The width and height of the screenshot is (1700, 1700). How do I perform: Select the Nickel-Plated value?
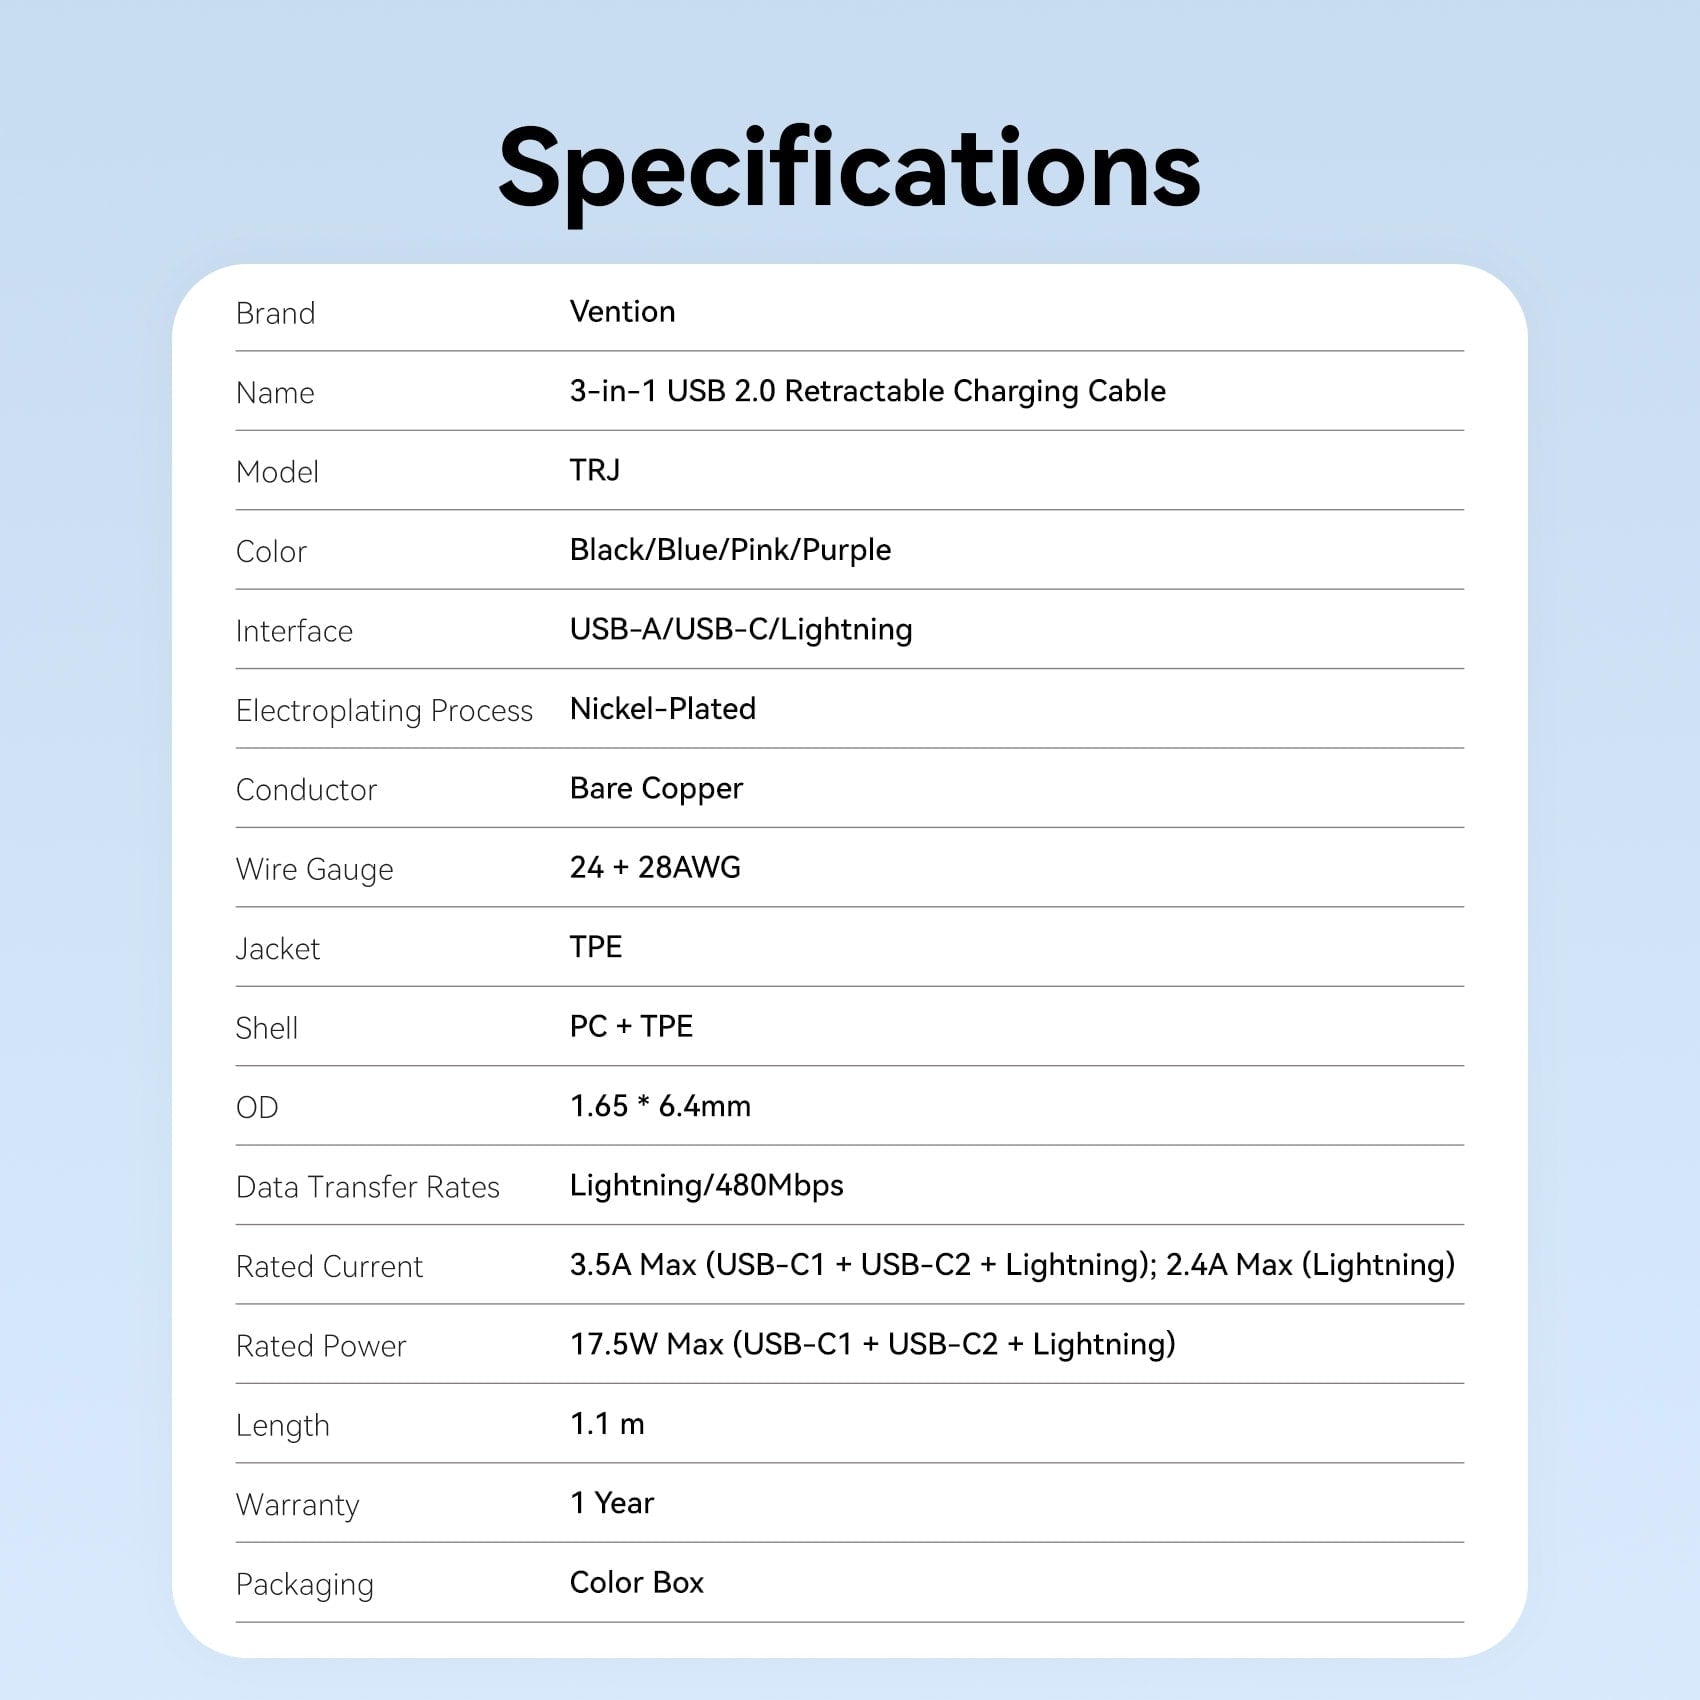tap(663, 709)
